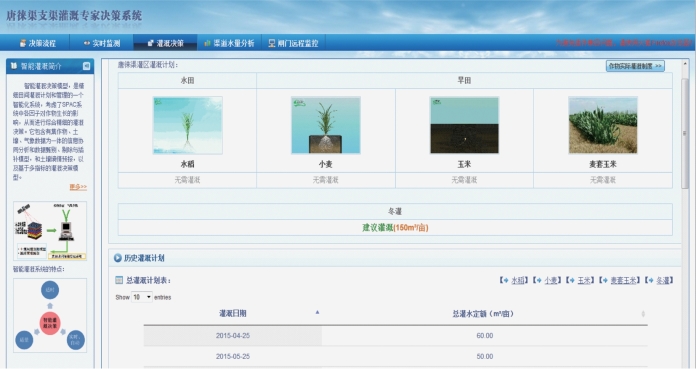Viewport: 696px width, 369px height.
Task: Open the 决策流程 navigation tab
Action: point(37,43)
